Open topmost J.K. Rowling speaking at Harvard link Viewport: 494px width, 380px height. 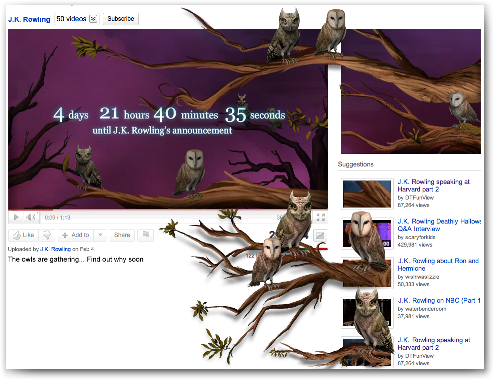pyautogui.click(x=433, y=185)
